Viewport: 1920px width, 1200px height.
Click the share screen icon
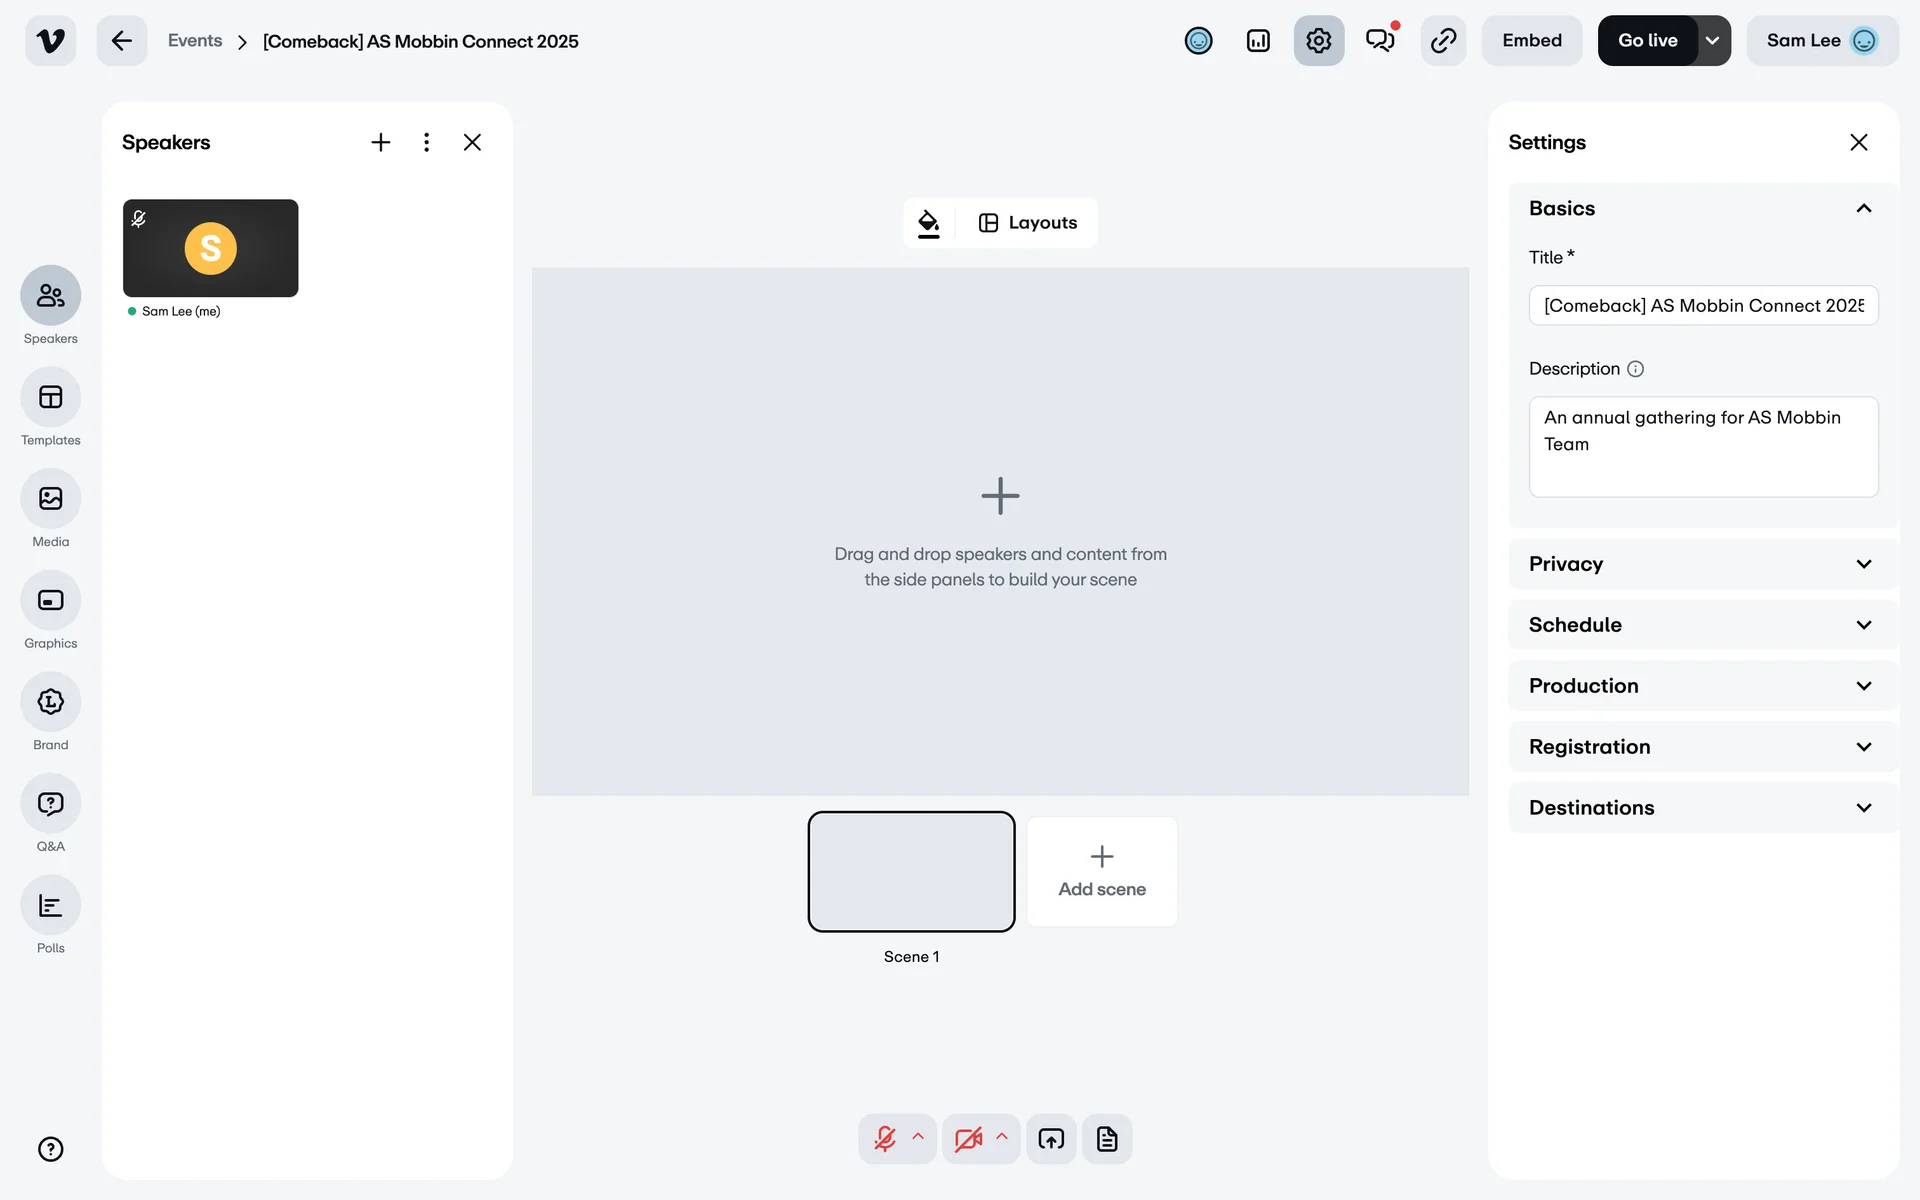point(1051,1139)
